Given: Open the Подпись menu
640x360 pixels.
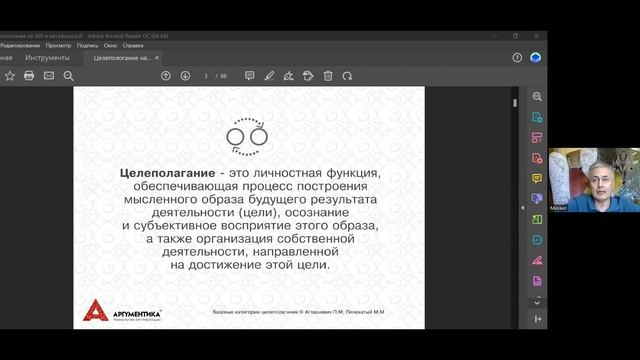Looking at the screenshot, I should [87, 46].
